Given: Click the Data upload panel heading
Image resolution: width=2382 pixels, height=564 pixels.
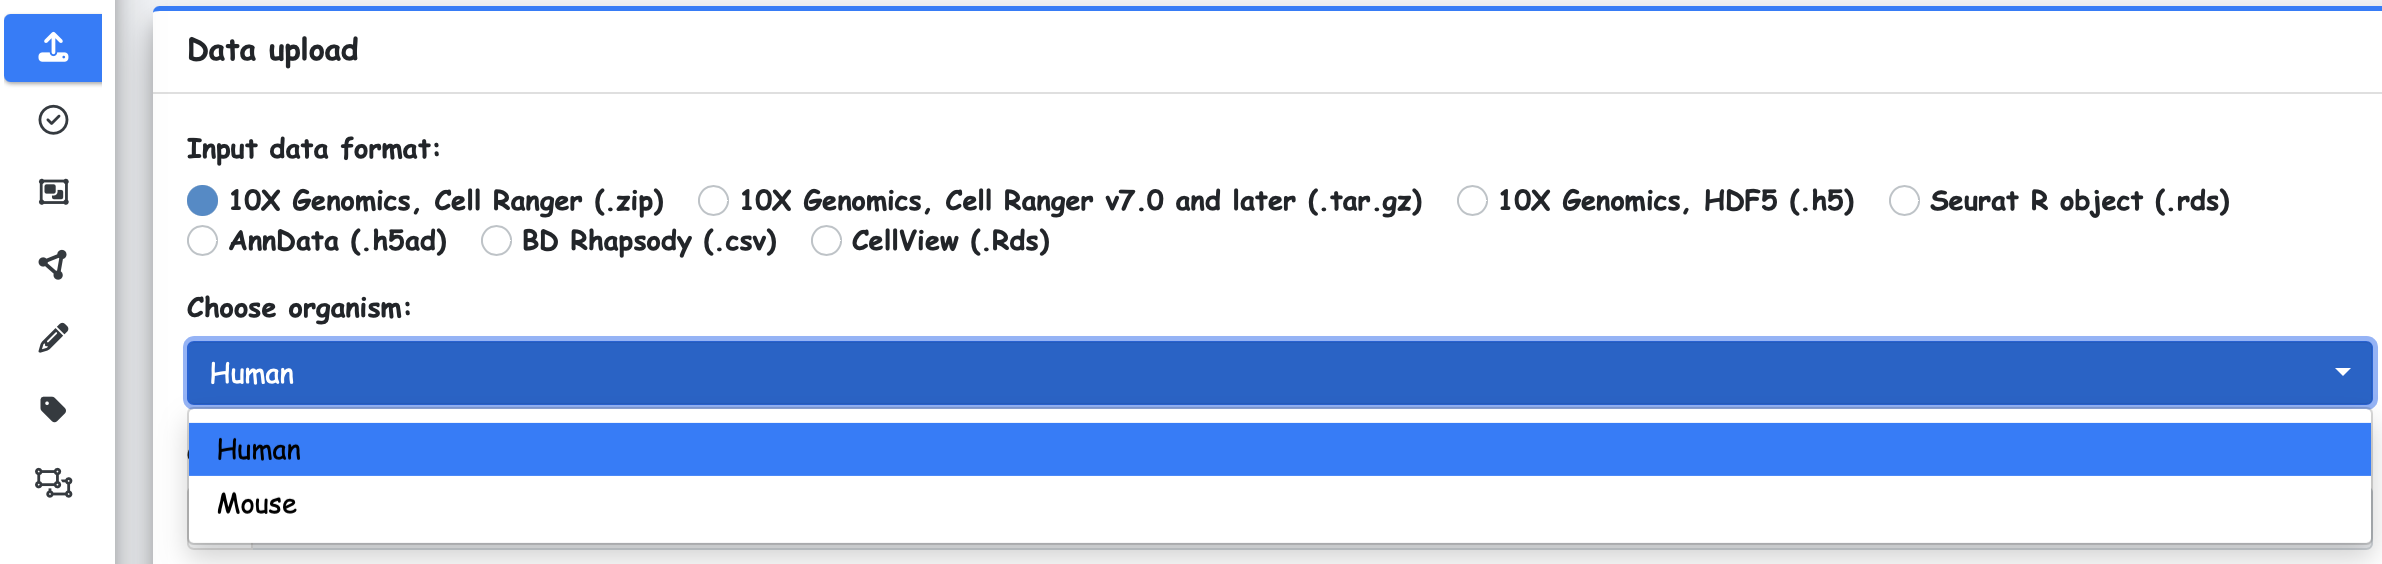Looking at the screenshot, I should tap(272, 50).
